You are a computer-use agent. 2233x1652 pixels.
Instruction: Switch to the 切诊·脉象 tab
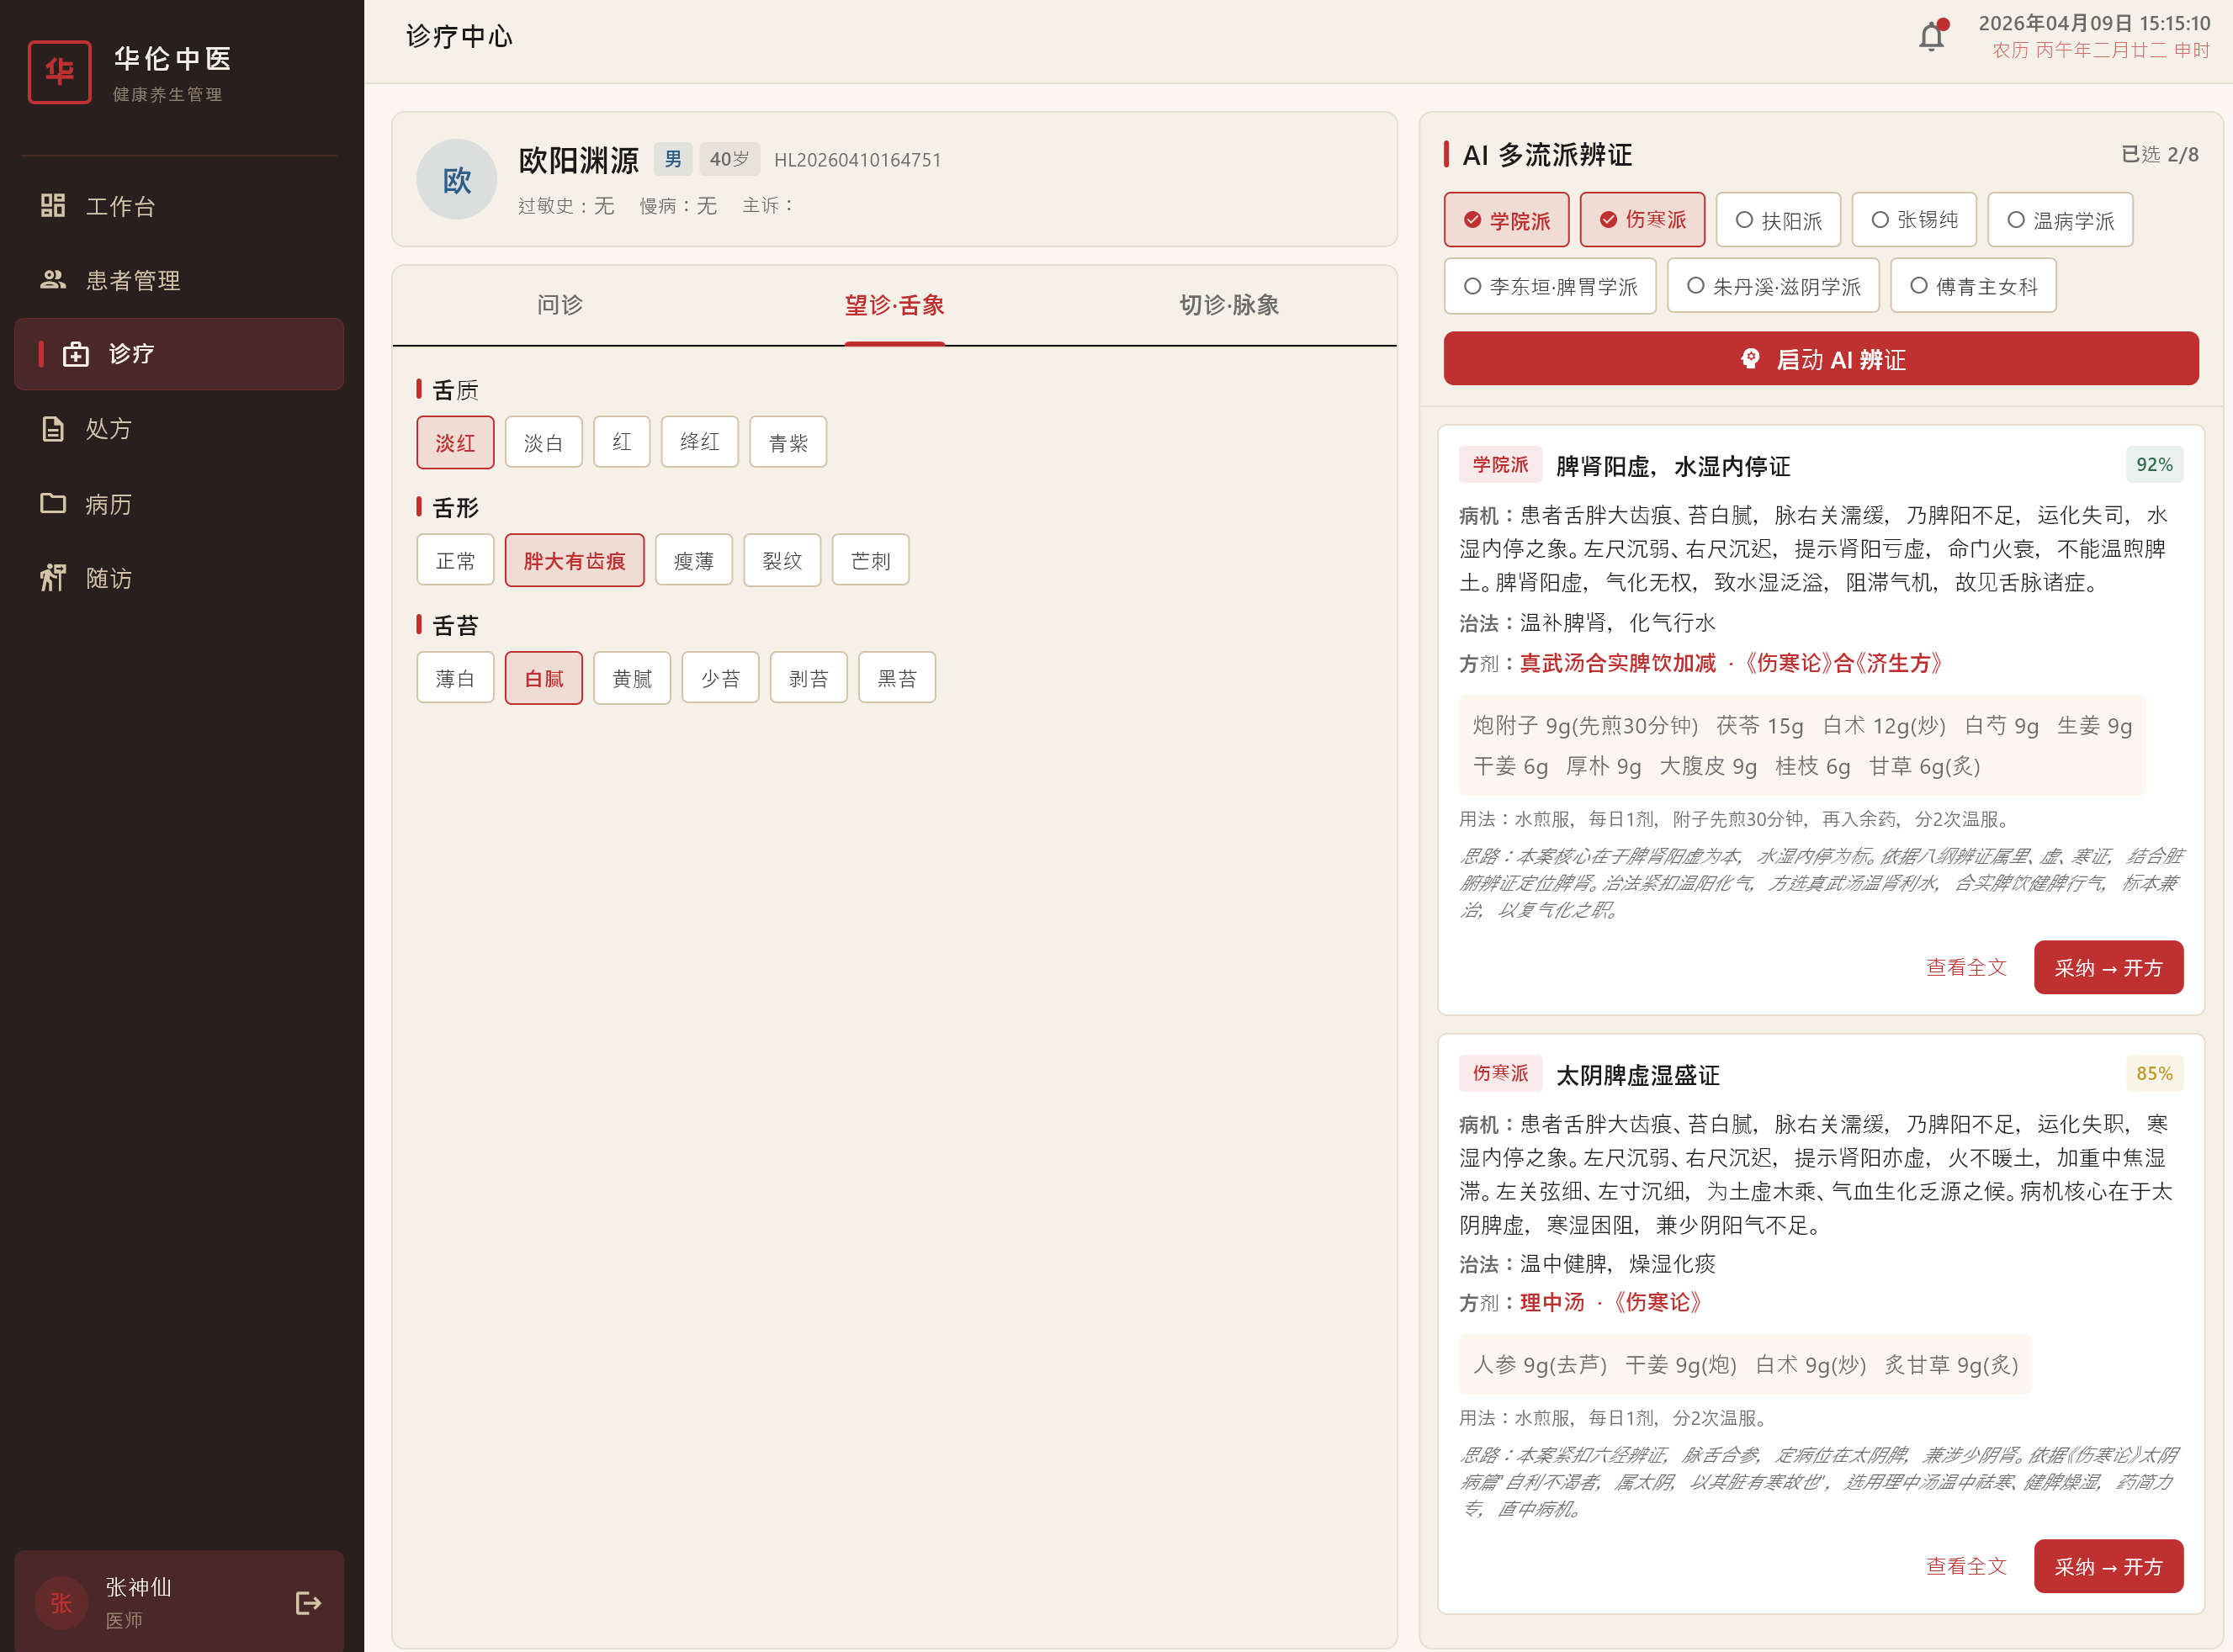[1228, 305]
